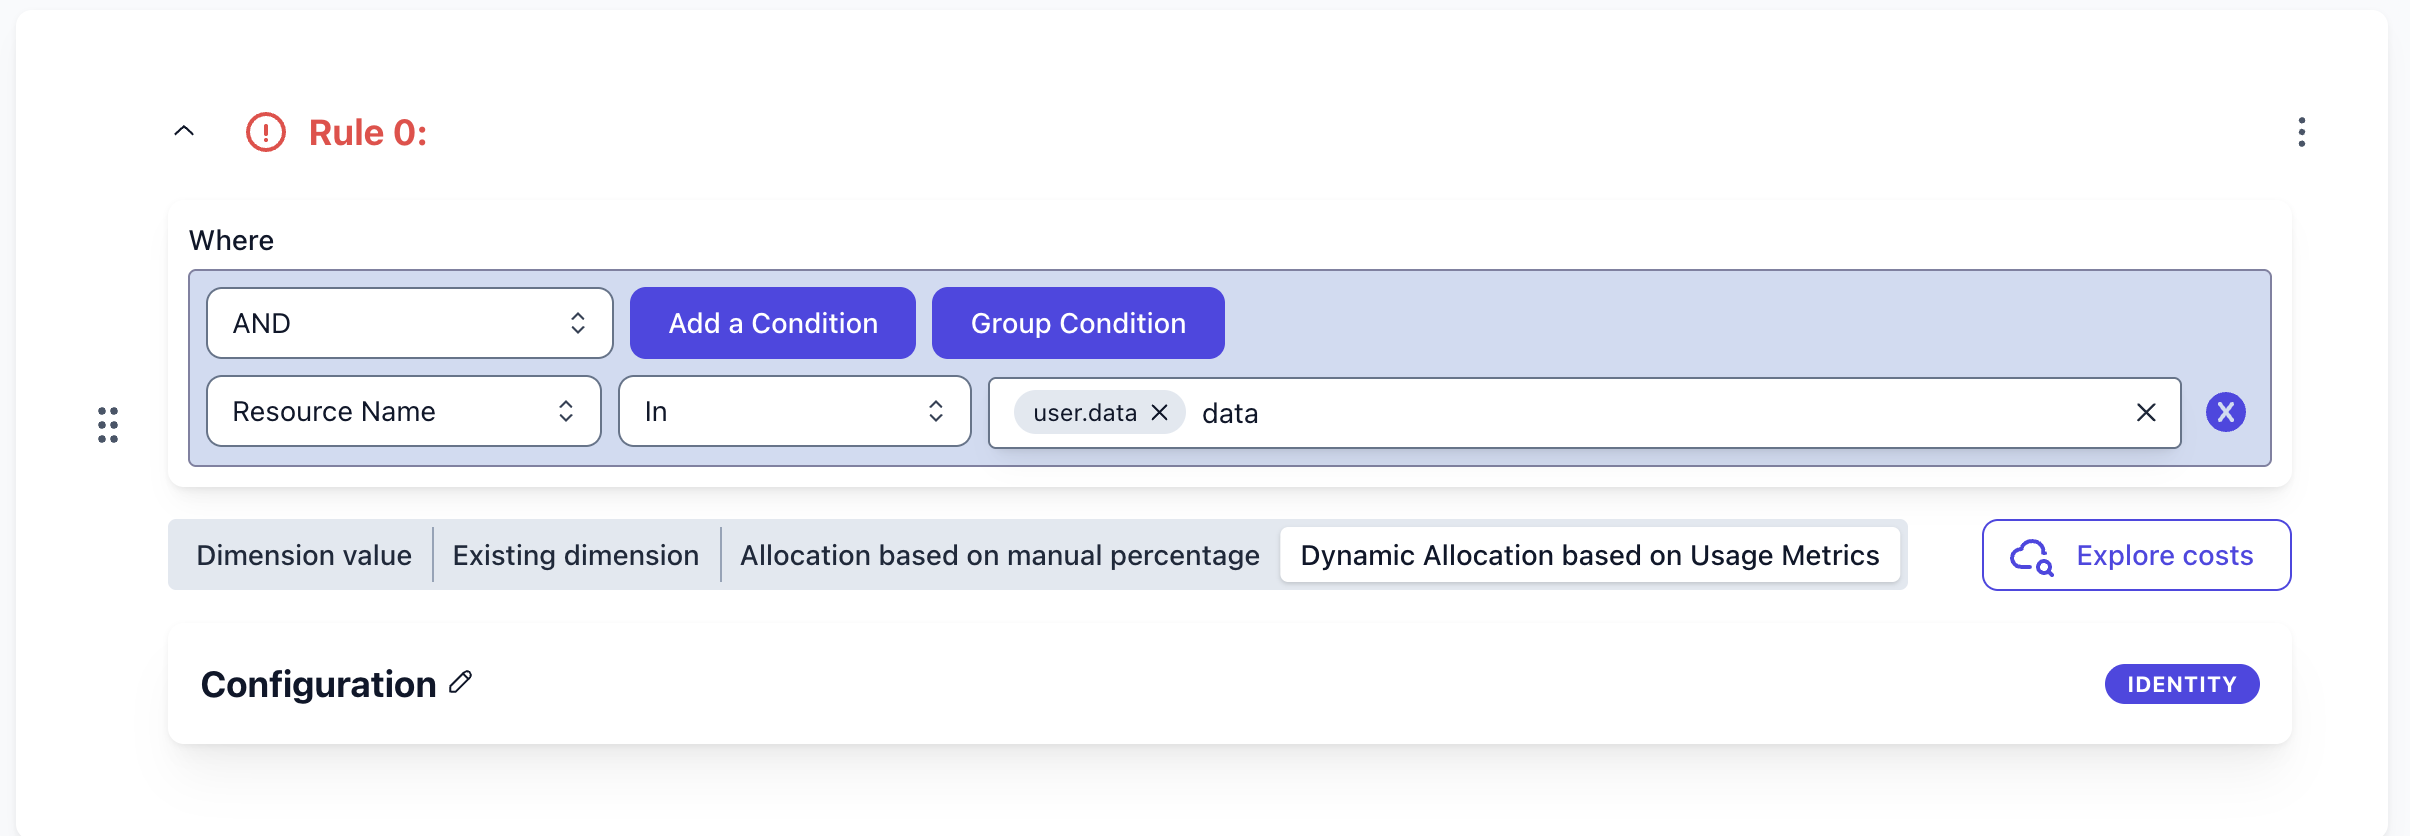Viewport: 2410px width, 836px height.
Task: Select Dynamic Allocation based on Usage Metrics
Action: 1589,555
